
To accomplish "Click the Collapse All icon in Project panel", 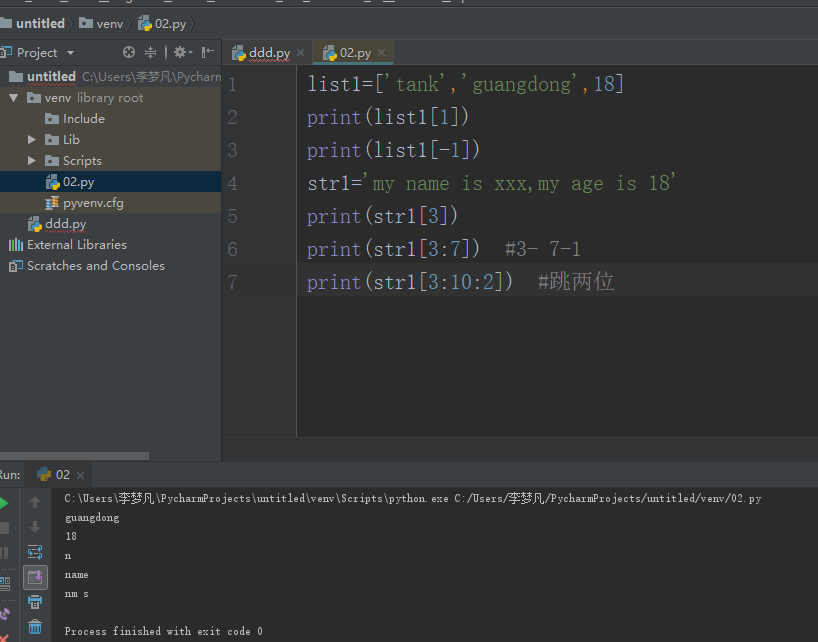I will tap(151, 52).
